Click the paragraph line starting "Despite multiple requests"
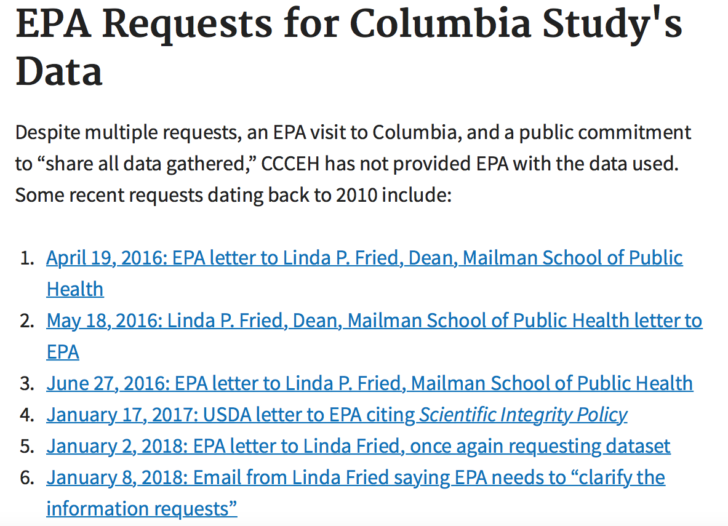Viewport: 728px width, 526px height. pos(353,133)
